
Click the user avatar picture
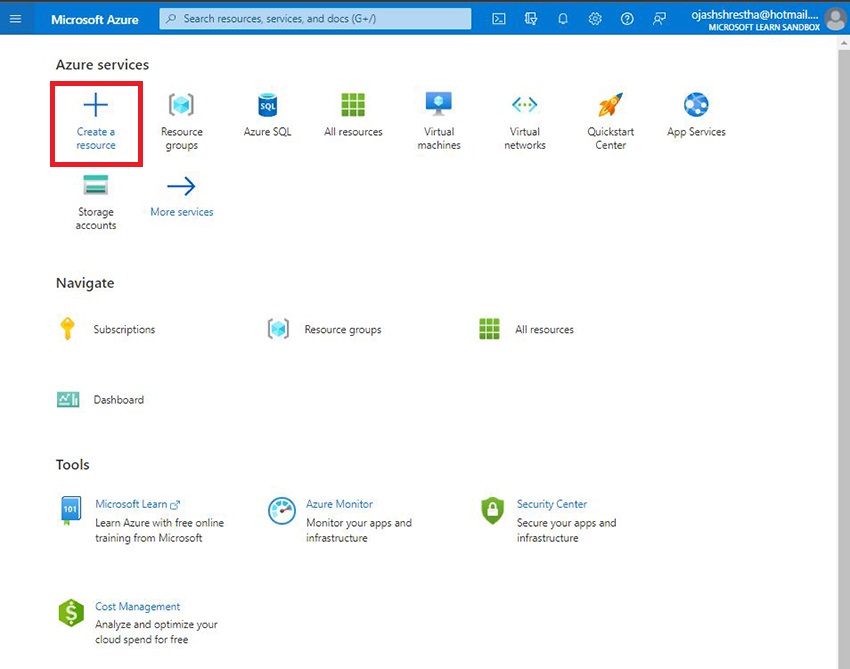coord(835,20)
